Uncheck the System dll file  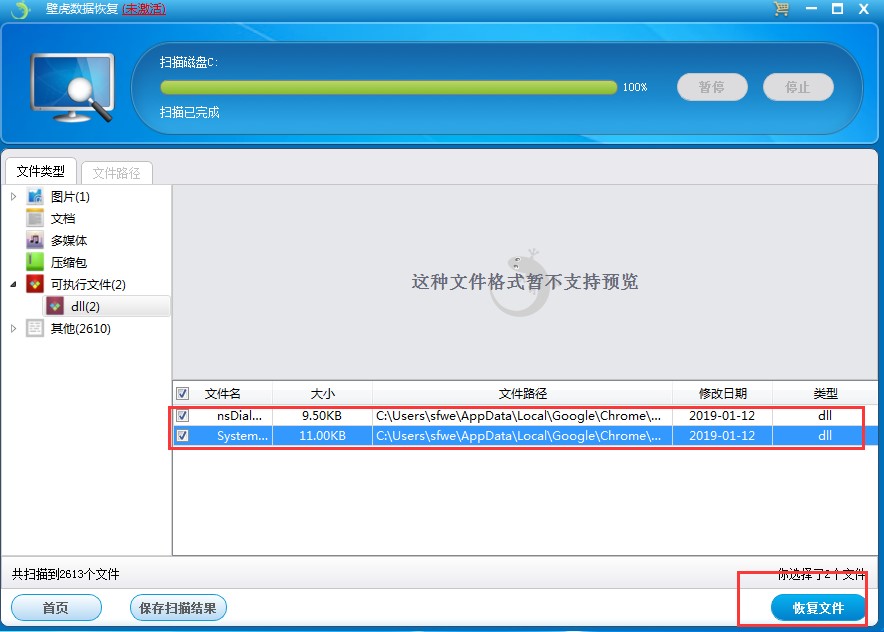[182, 435]
